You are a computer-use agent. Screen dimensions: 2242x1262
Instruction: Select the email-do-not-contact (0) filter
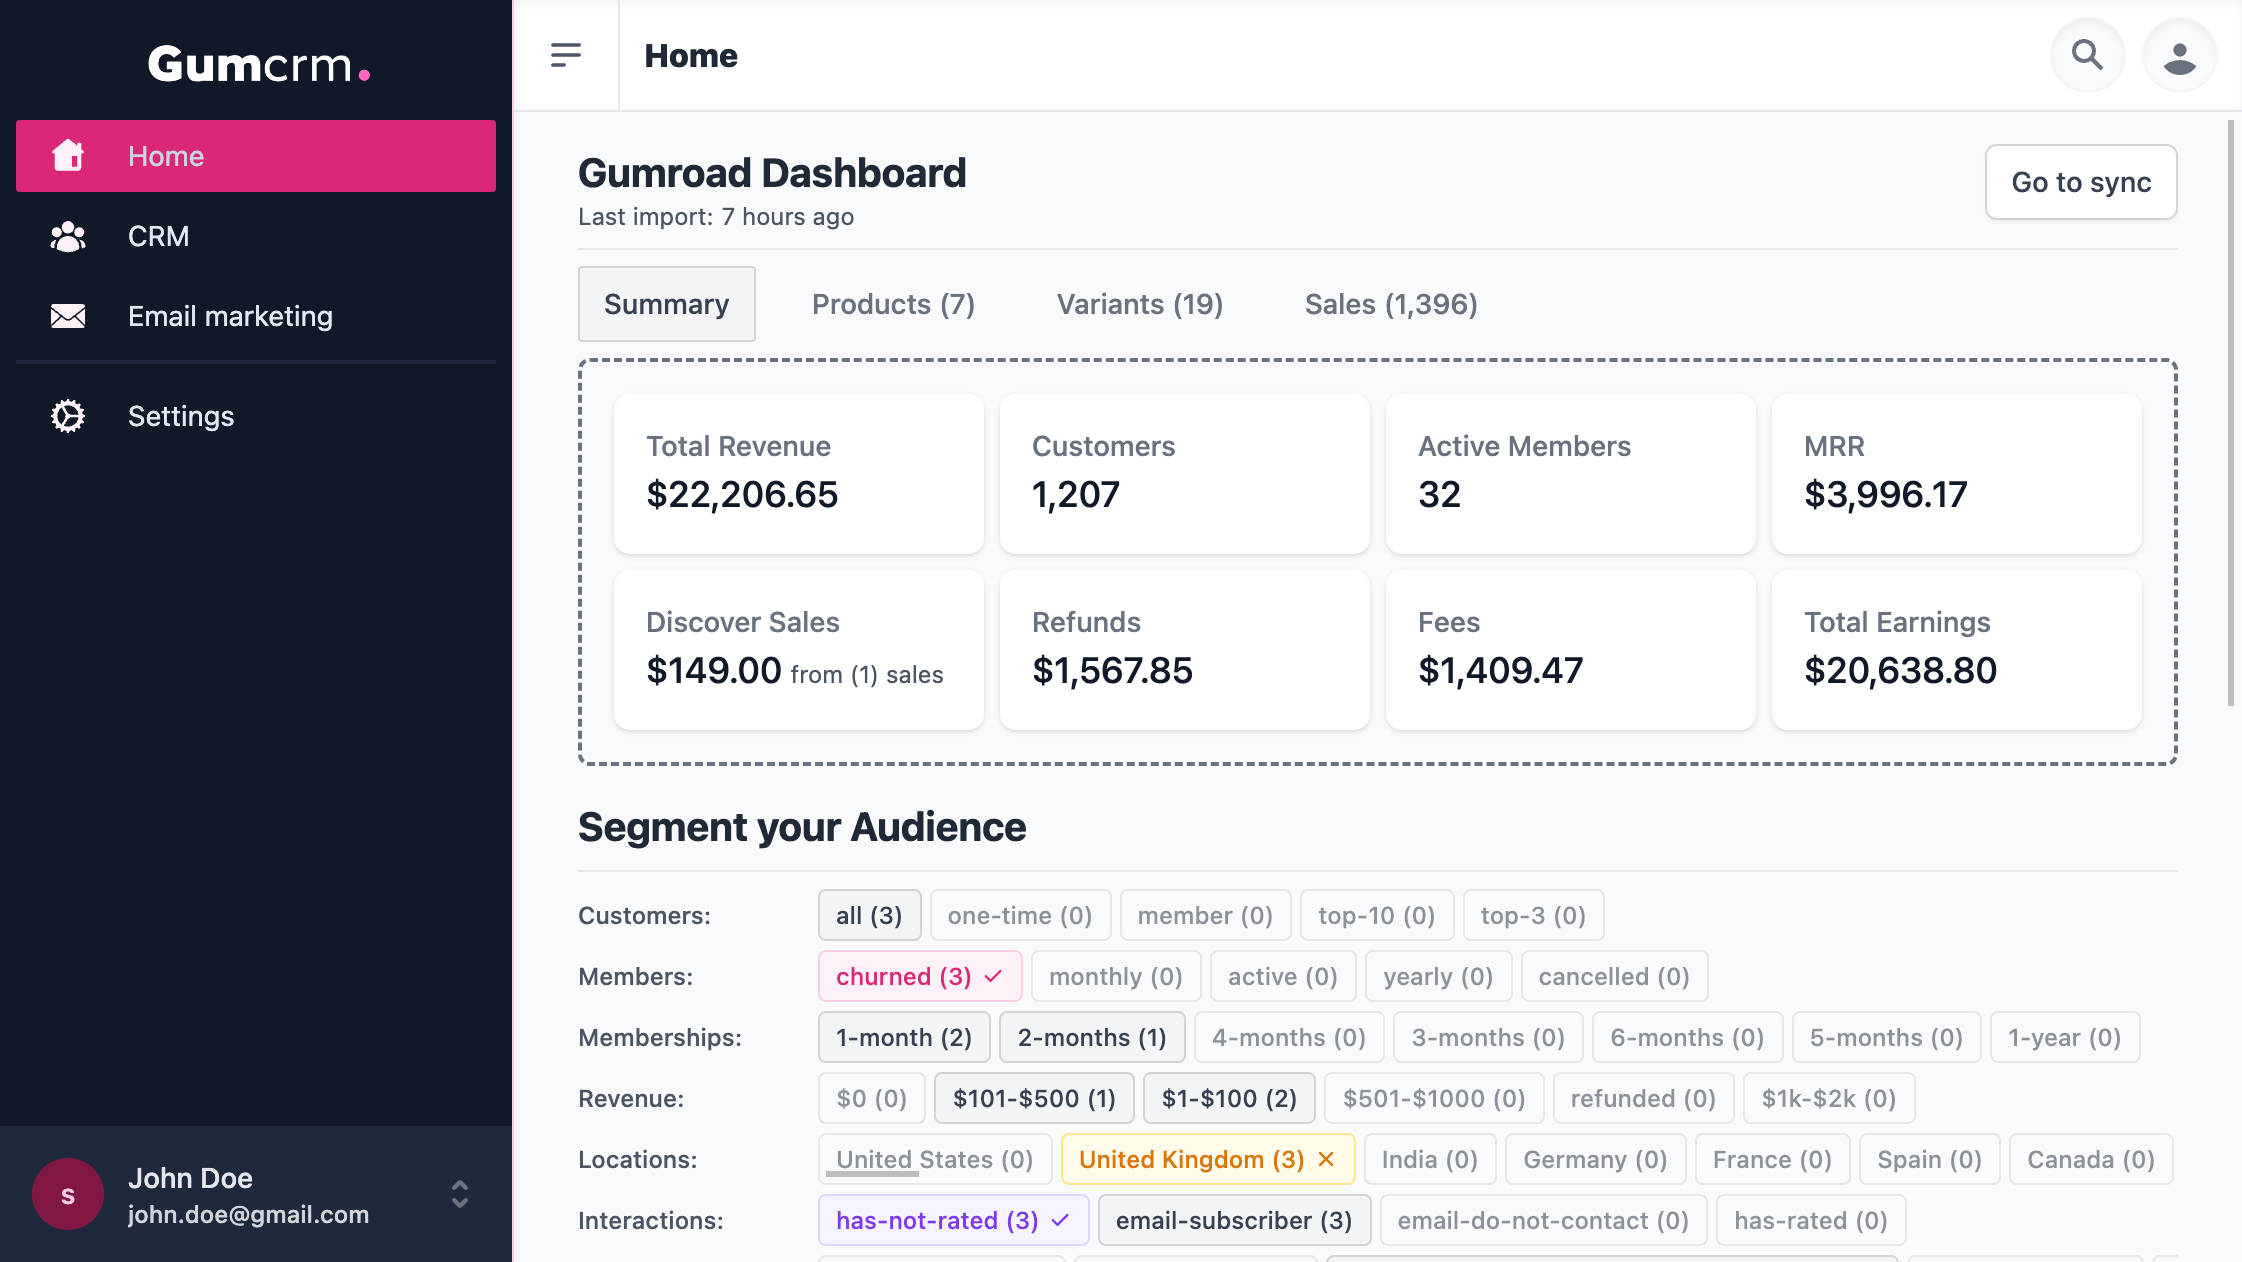1543,1220
